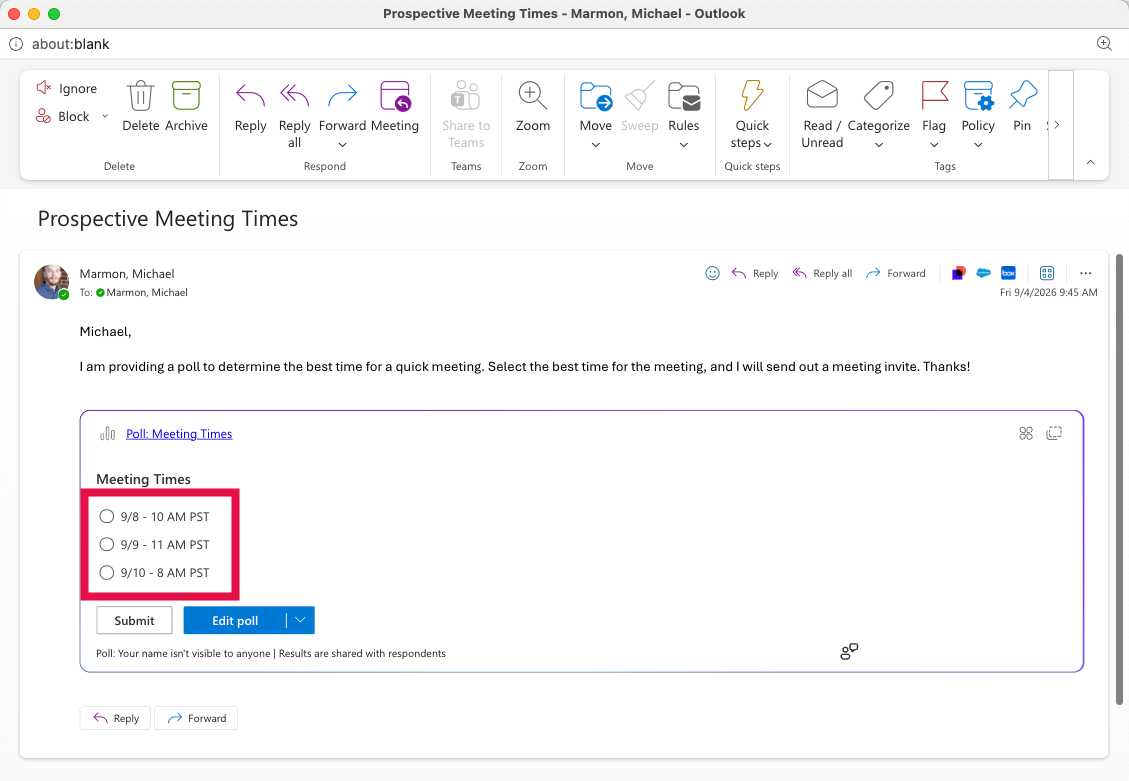Click the Categorize tag icon
Image resolution: width=1129 pixels, height=781 pixels.
pos(878,95)
